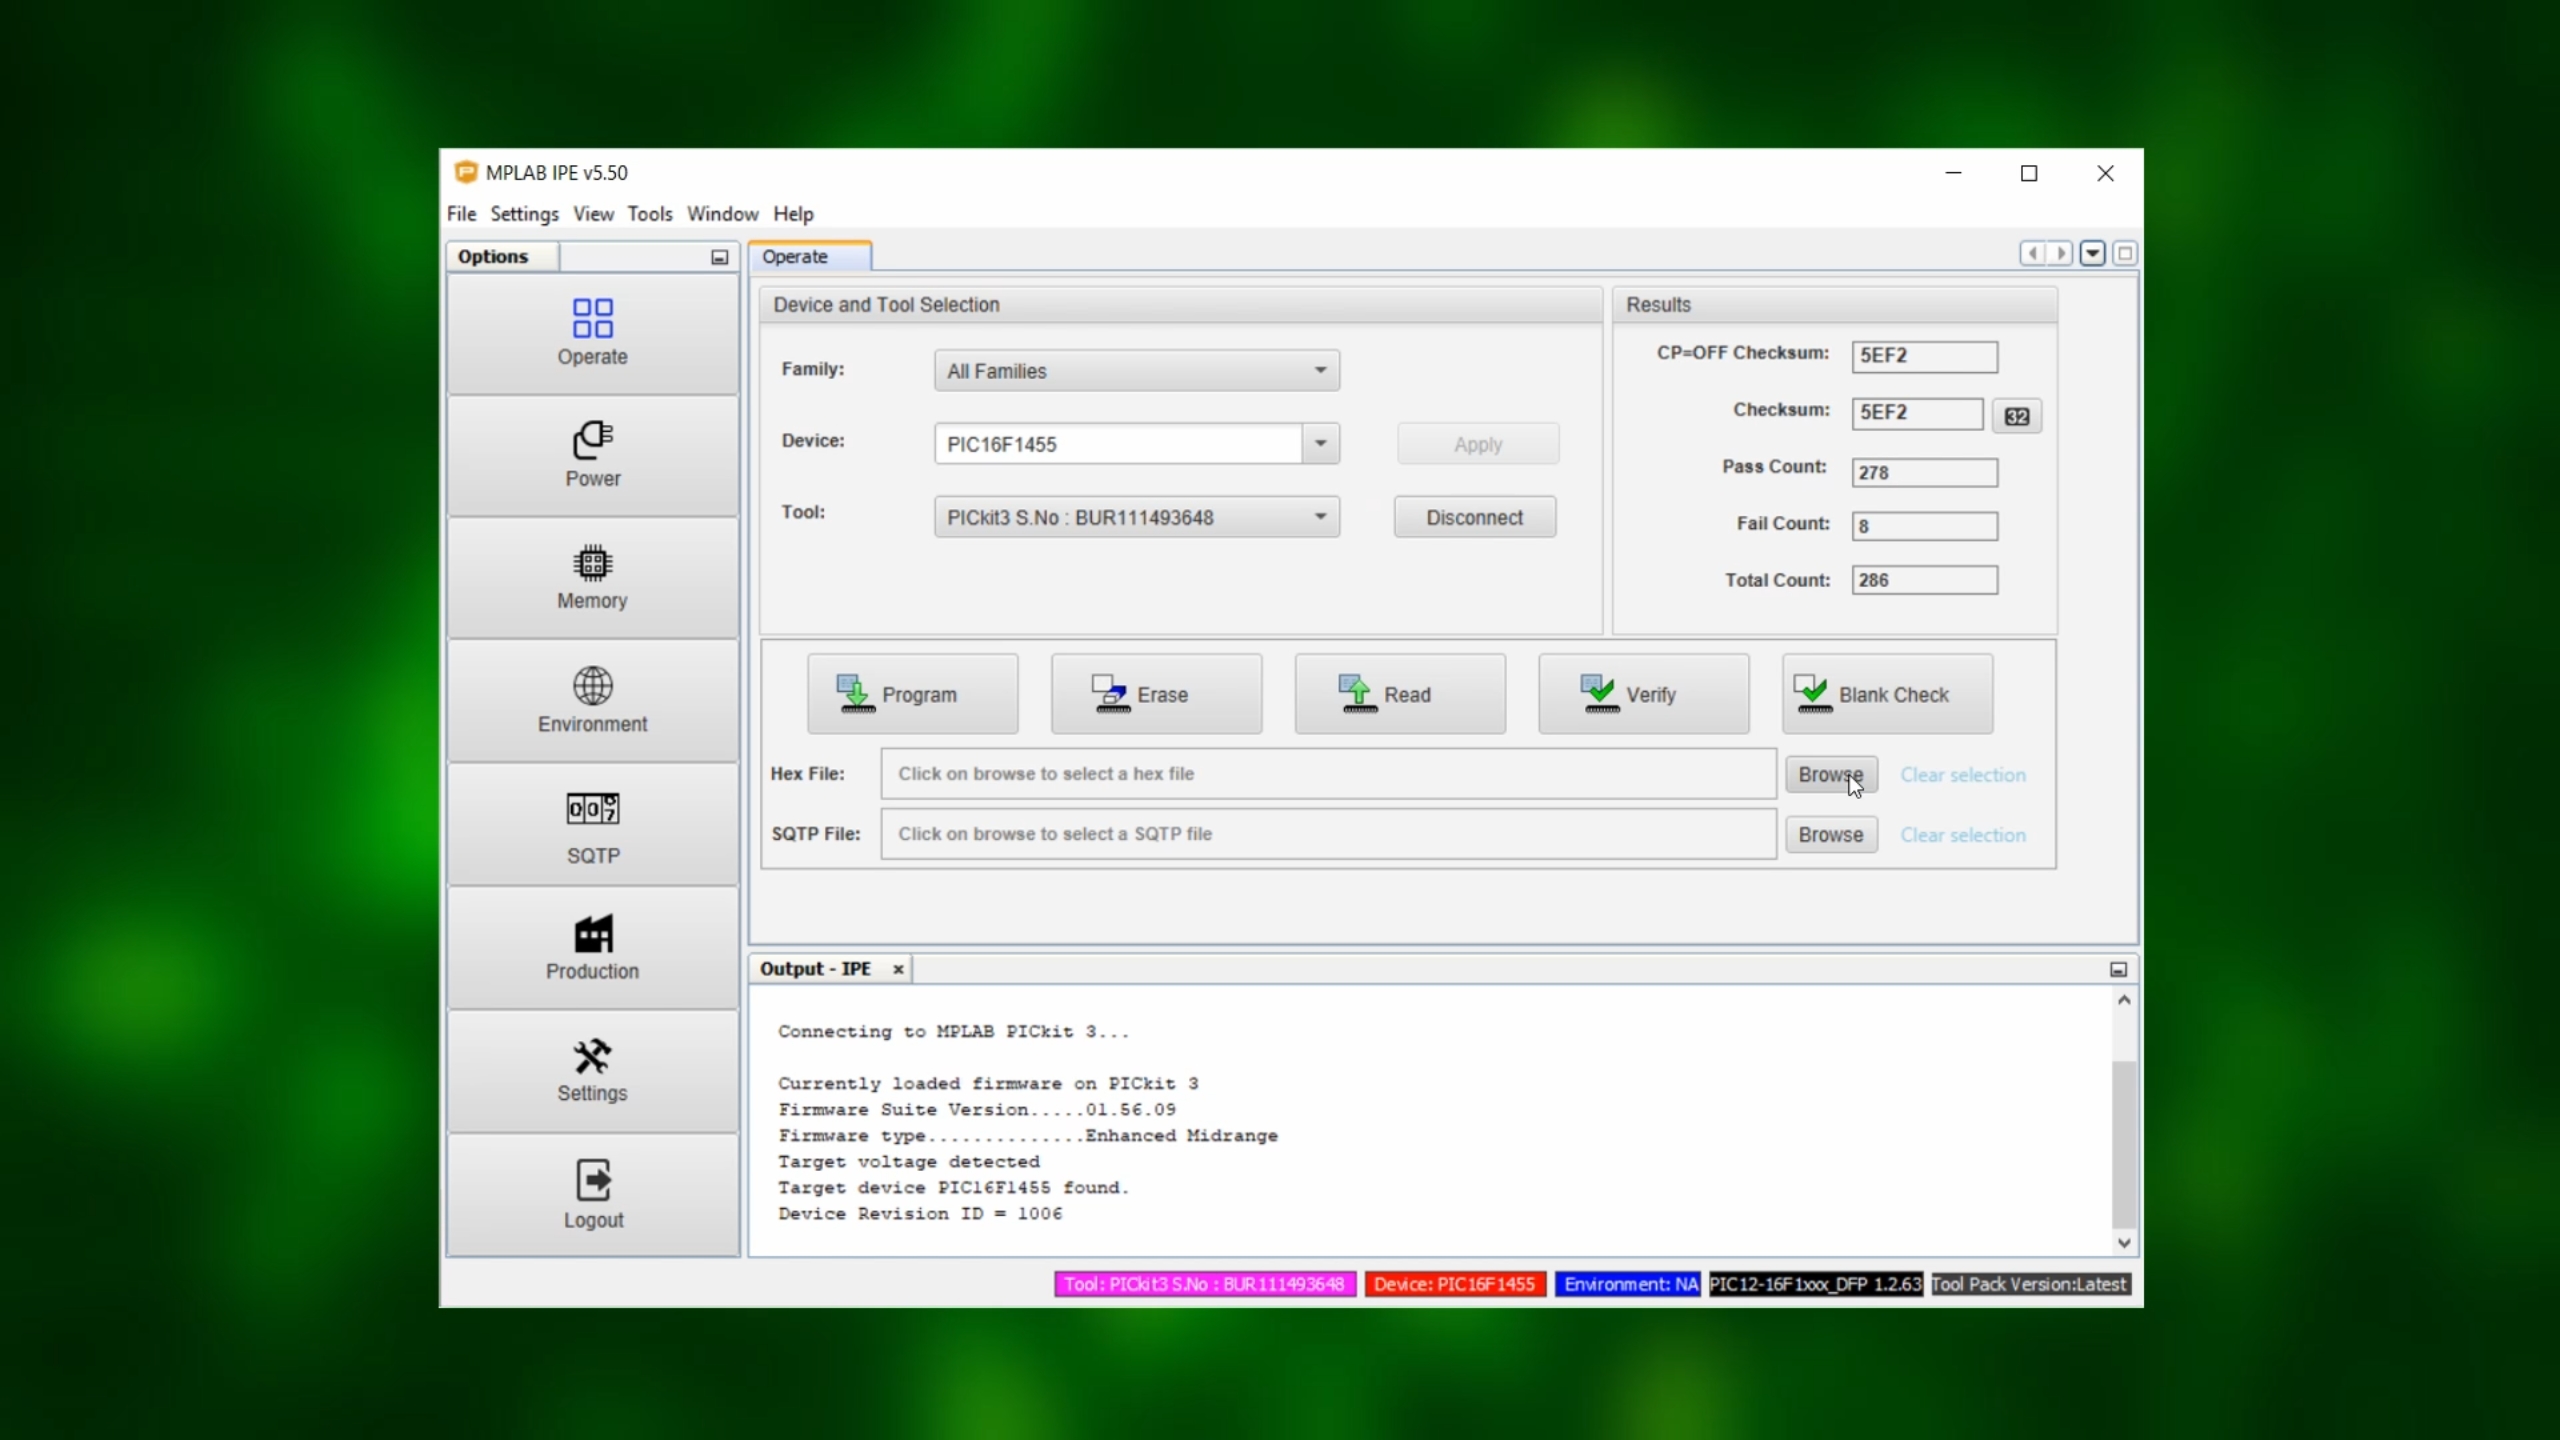Viewport: 2560px width, 1440px height.
Task: Expand the Family dropdown
Action: [1320, 371]
